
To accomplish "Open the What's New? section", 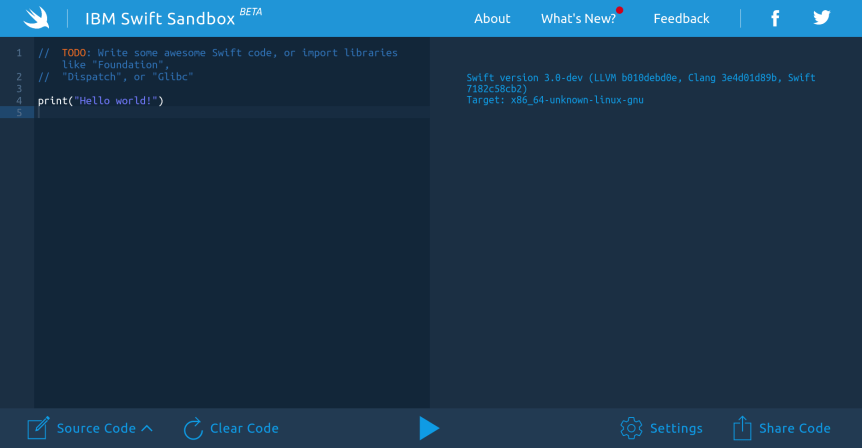I will [578, 19].
